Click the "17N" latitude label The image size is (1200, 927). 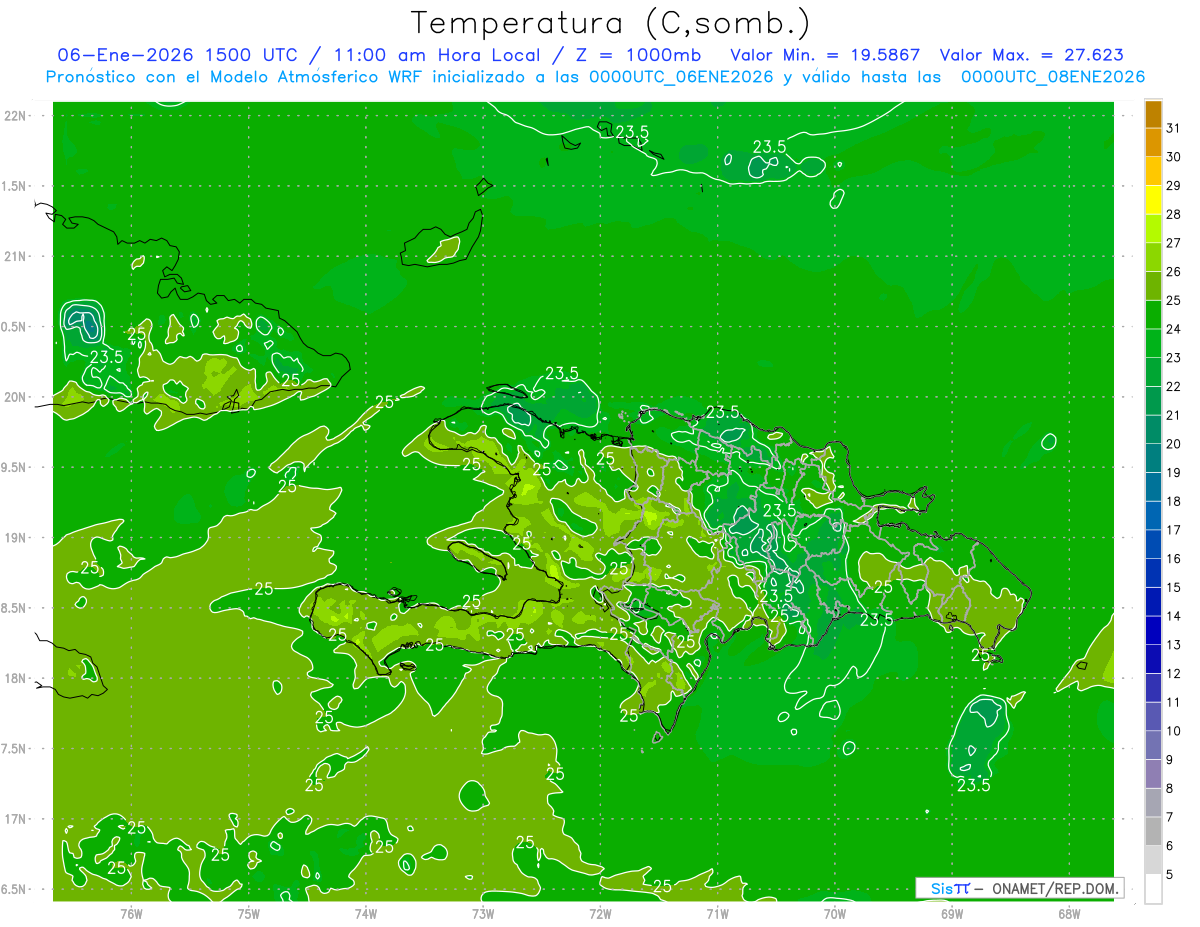(16, 819)
